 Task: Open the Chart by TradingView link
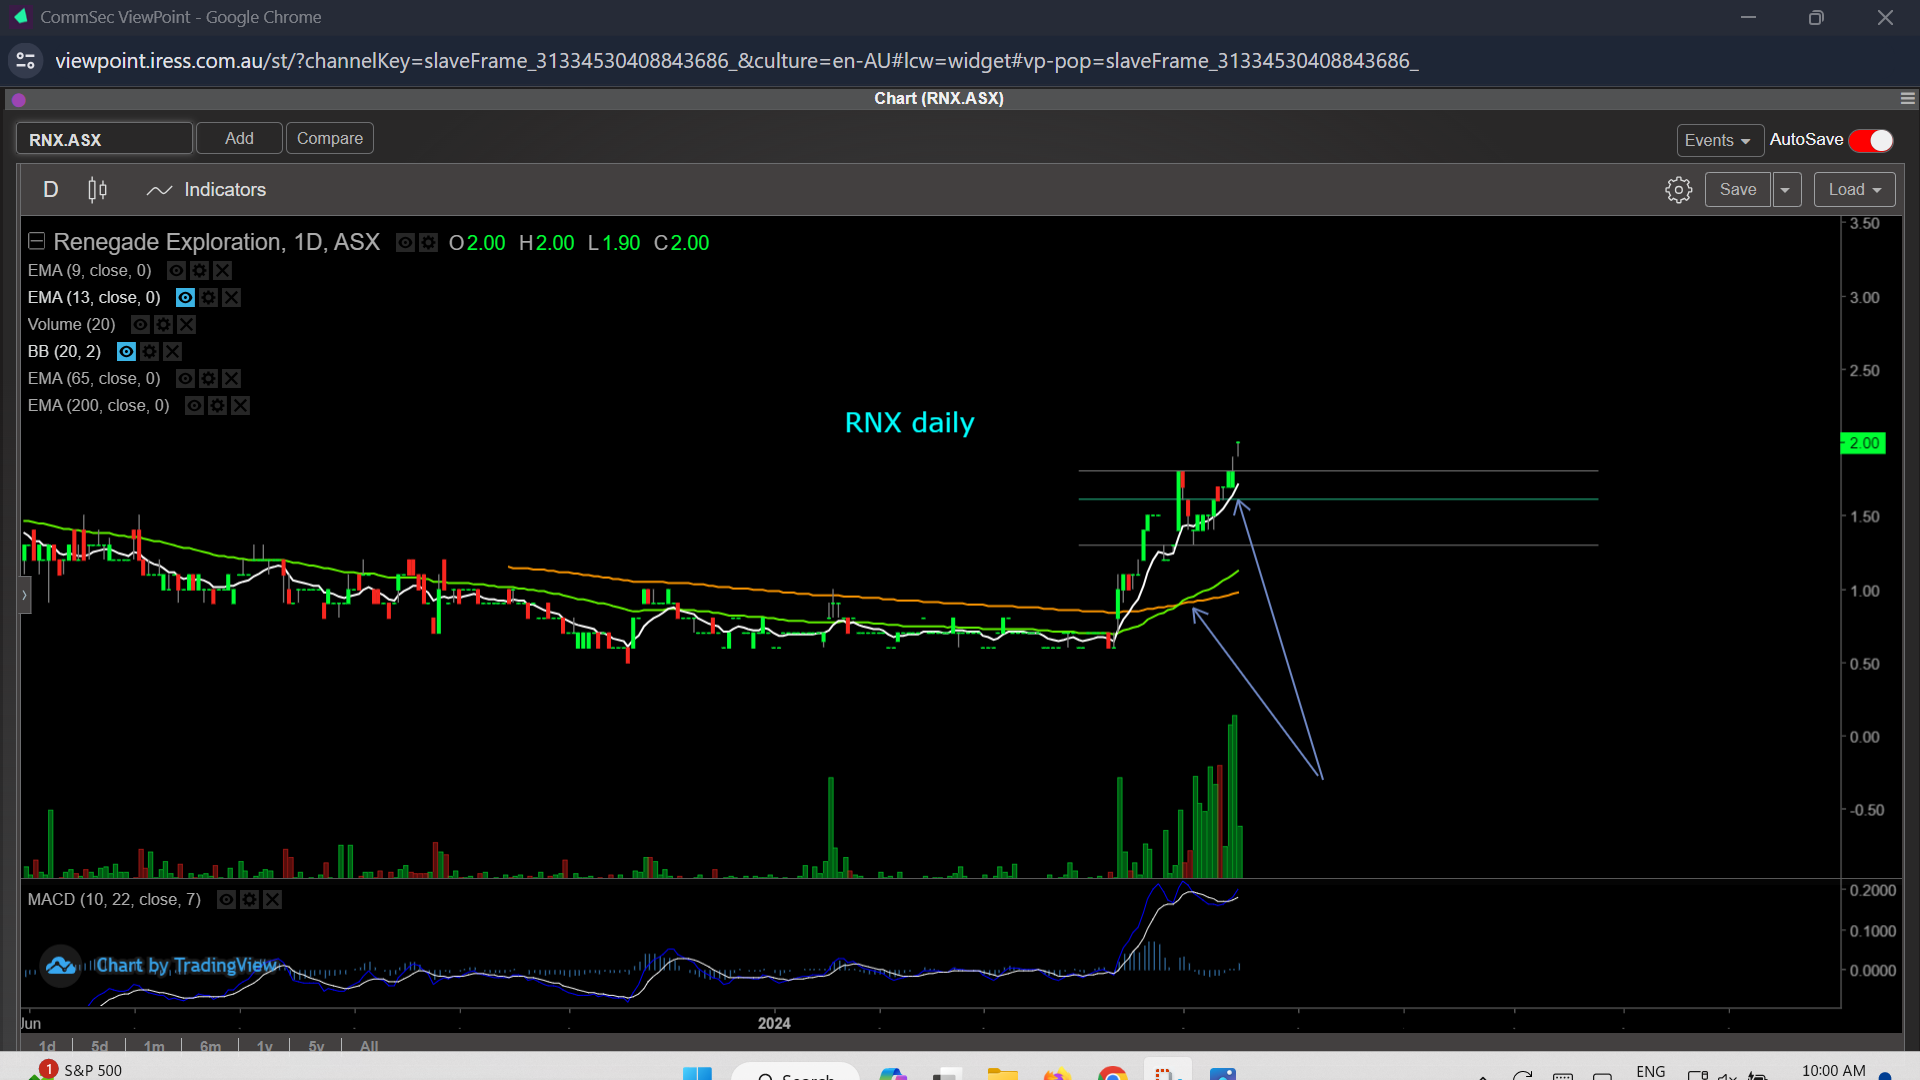(187, 966)
